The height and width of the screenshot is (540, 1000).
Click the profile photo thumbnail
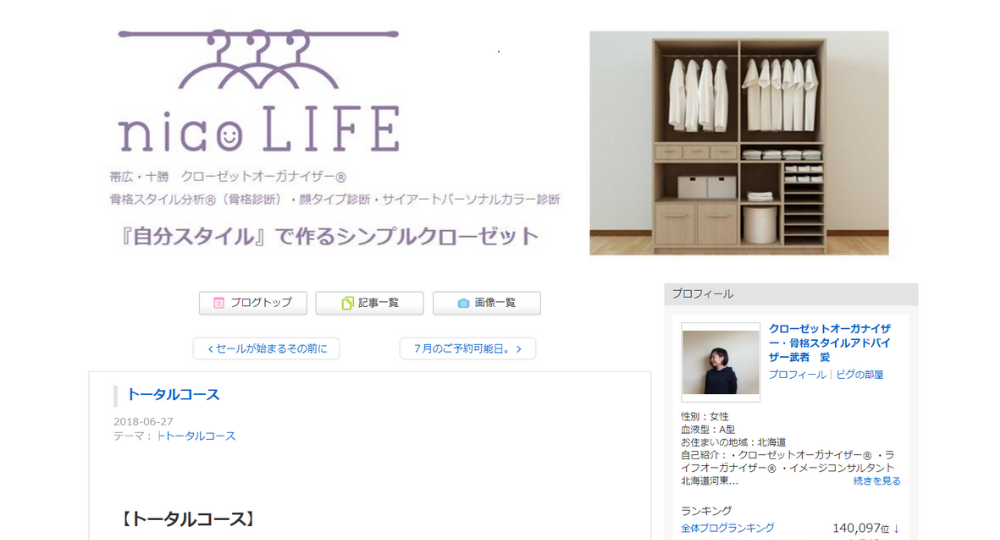click(721, 362)
